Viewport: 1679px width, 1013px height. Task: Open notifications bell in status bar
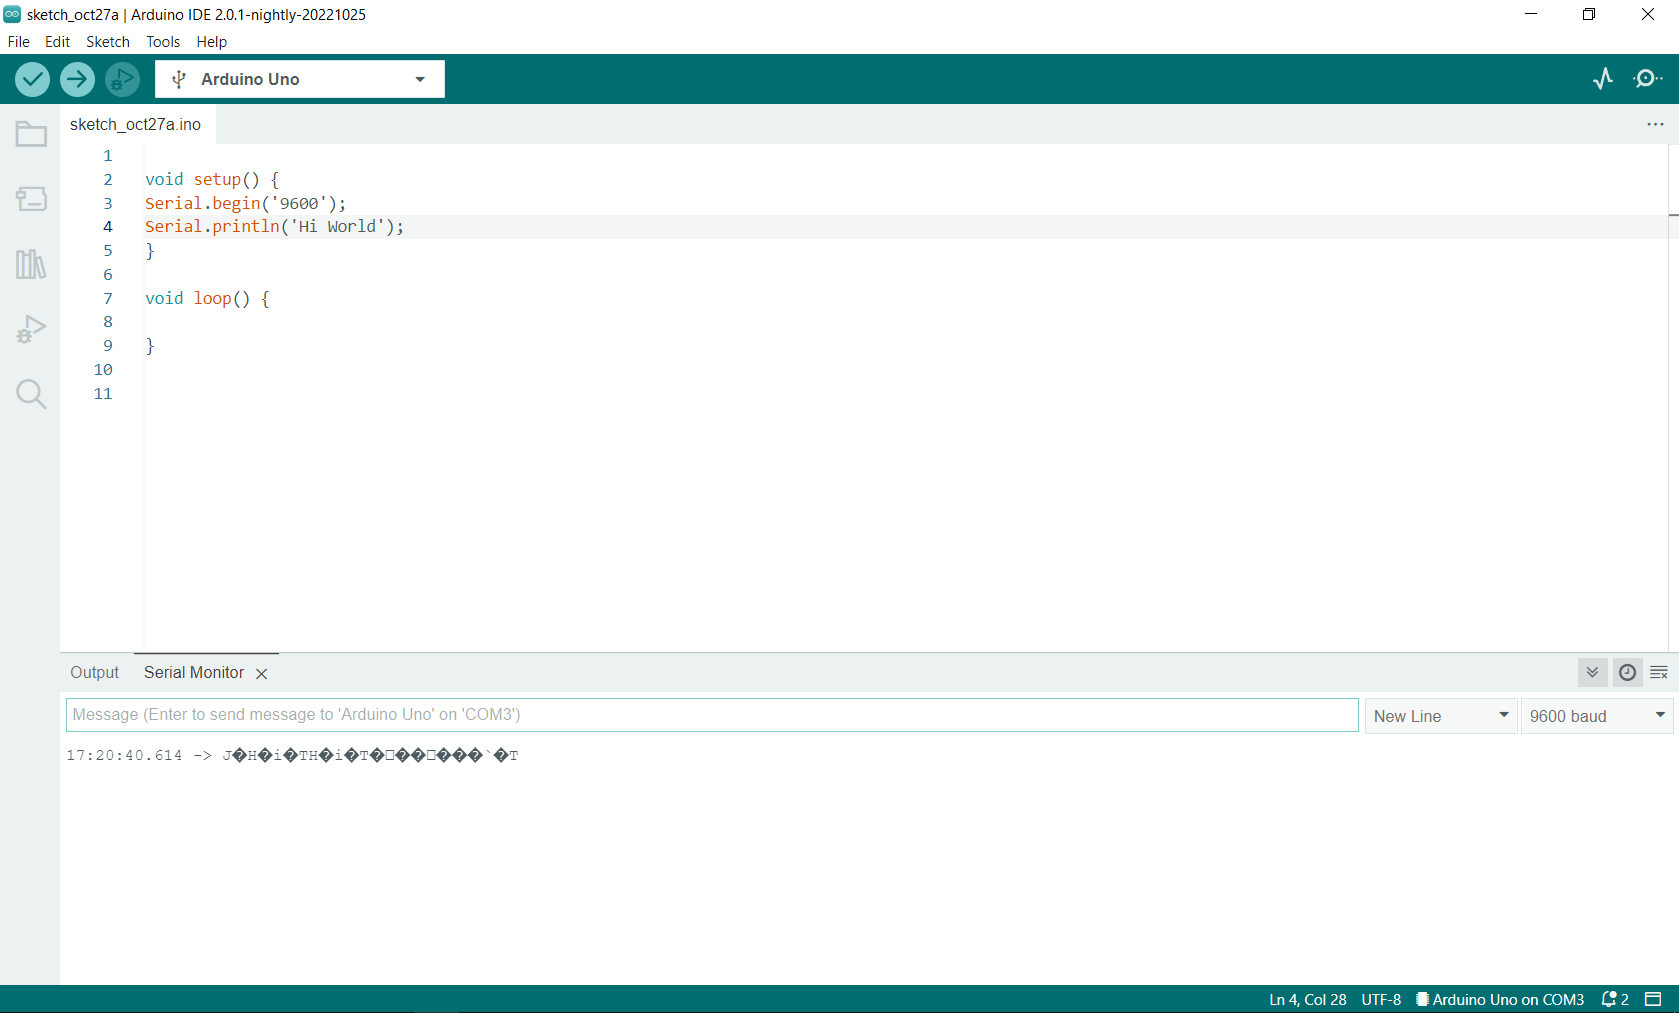coord(1615,999)
